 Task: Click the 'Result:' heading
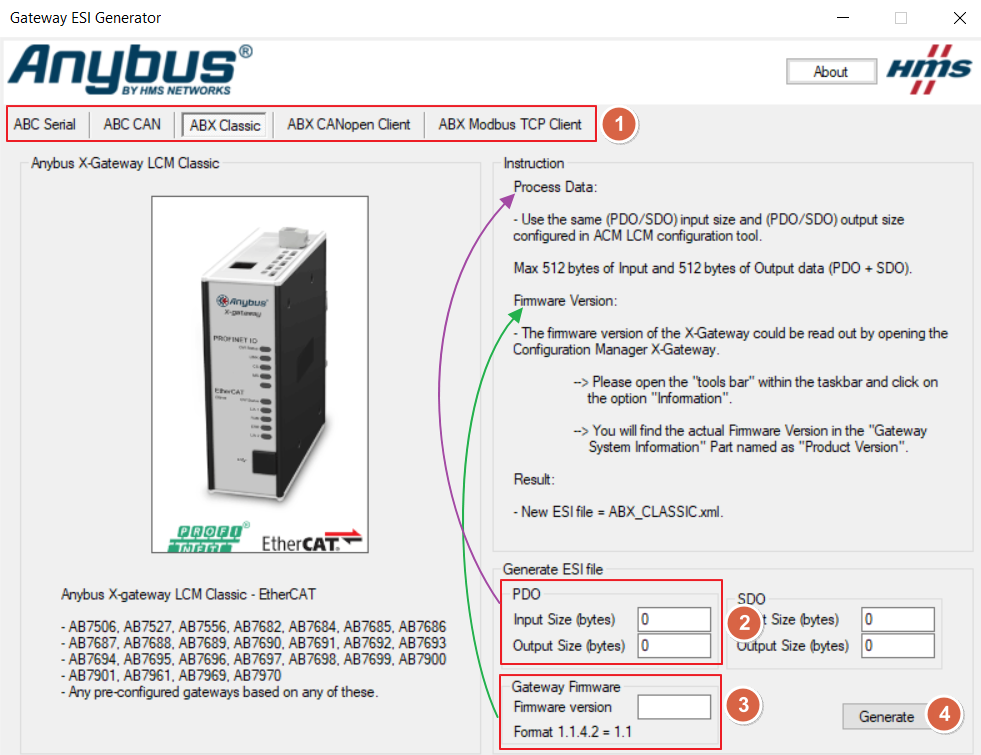pyautogui.click(x=534, y=480)
